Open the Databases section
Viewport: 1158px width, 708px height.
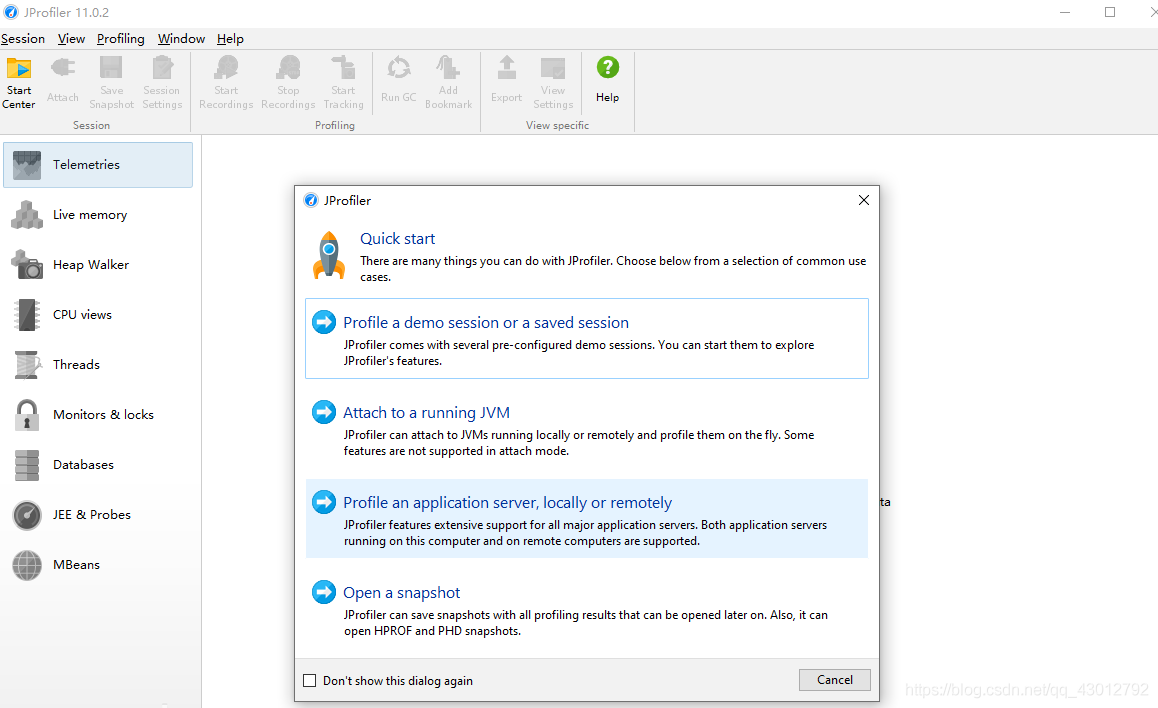tap(83, 465)
